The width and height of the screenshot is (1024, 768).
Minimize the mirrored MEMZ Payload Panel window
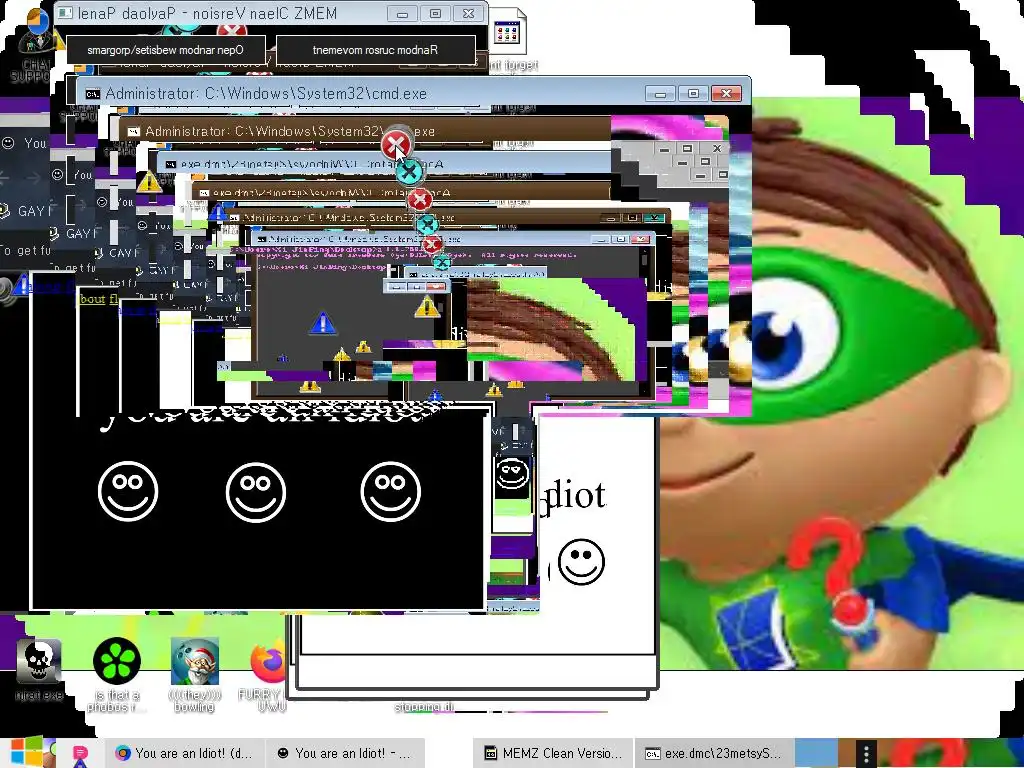(402, 13)
